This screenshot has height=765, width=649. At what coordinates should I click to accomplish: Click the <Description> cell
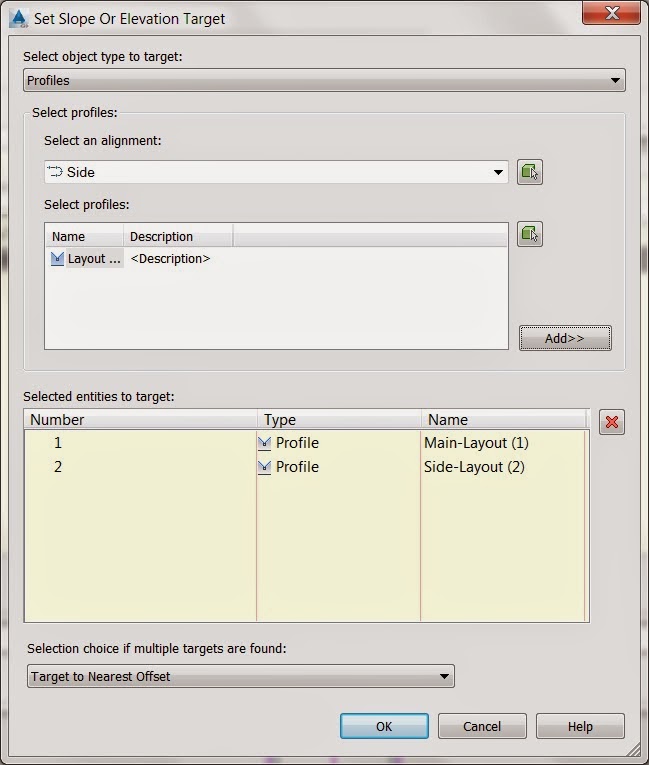pos(170,259)
